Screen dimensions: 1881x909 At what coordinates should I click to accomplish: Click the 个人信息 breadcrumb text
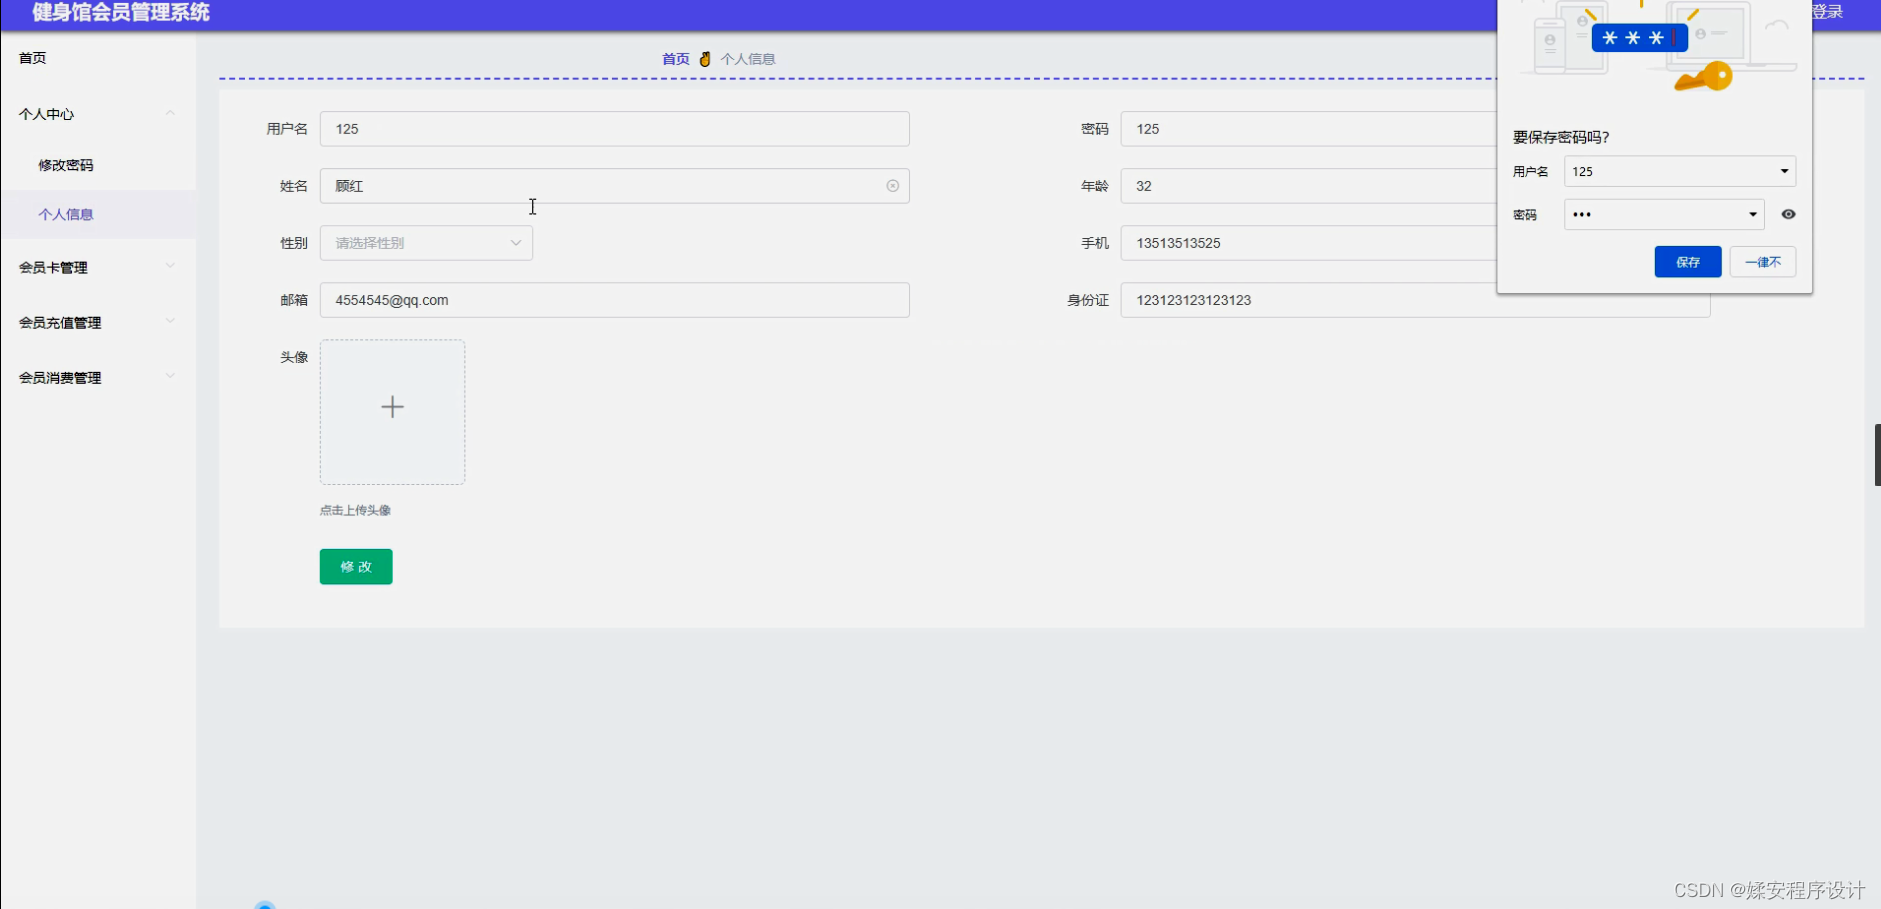point(748,59)
